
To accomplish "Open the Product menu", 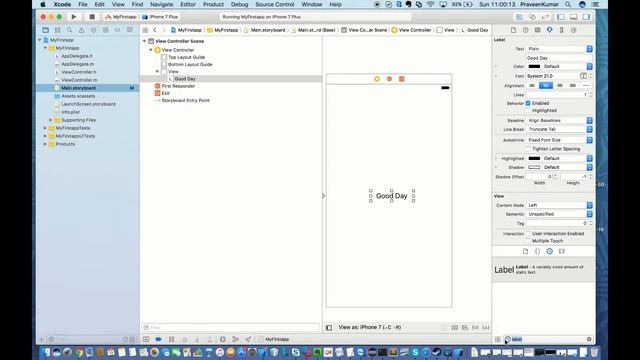I will (213, 4).
